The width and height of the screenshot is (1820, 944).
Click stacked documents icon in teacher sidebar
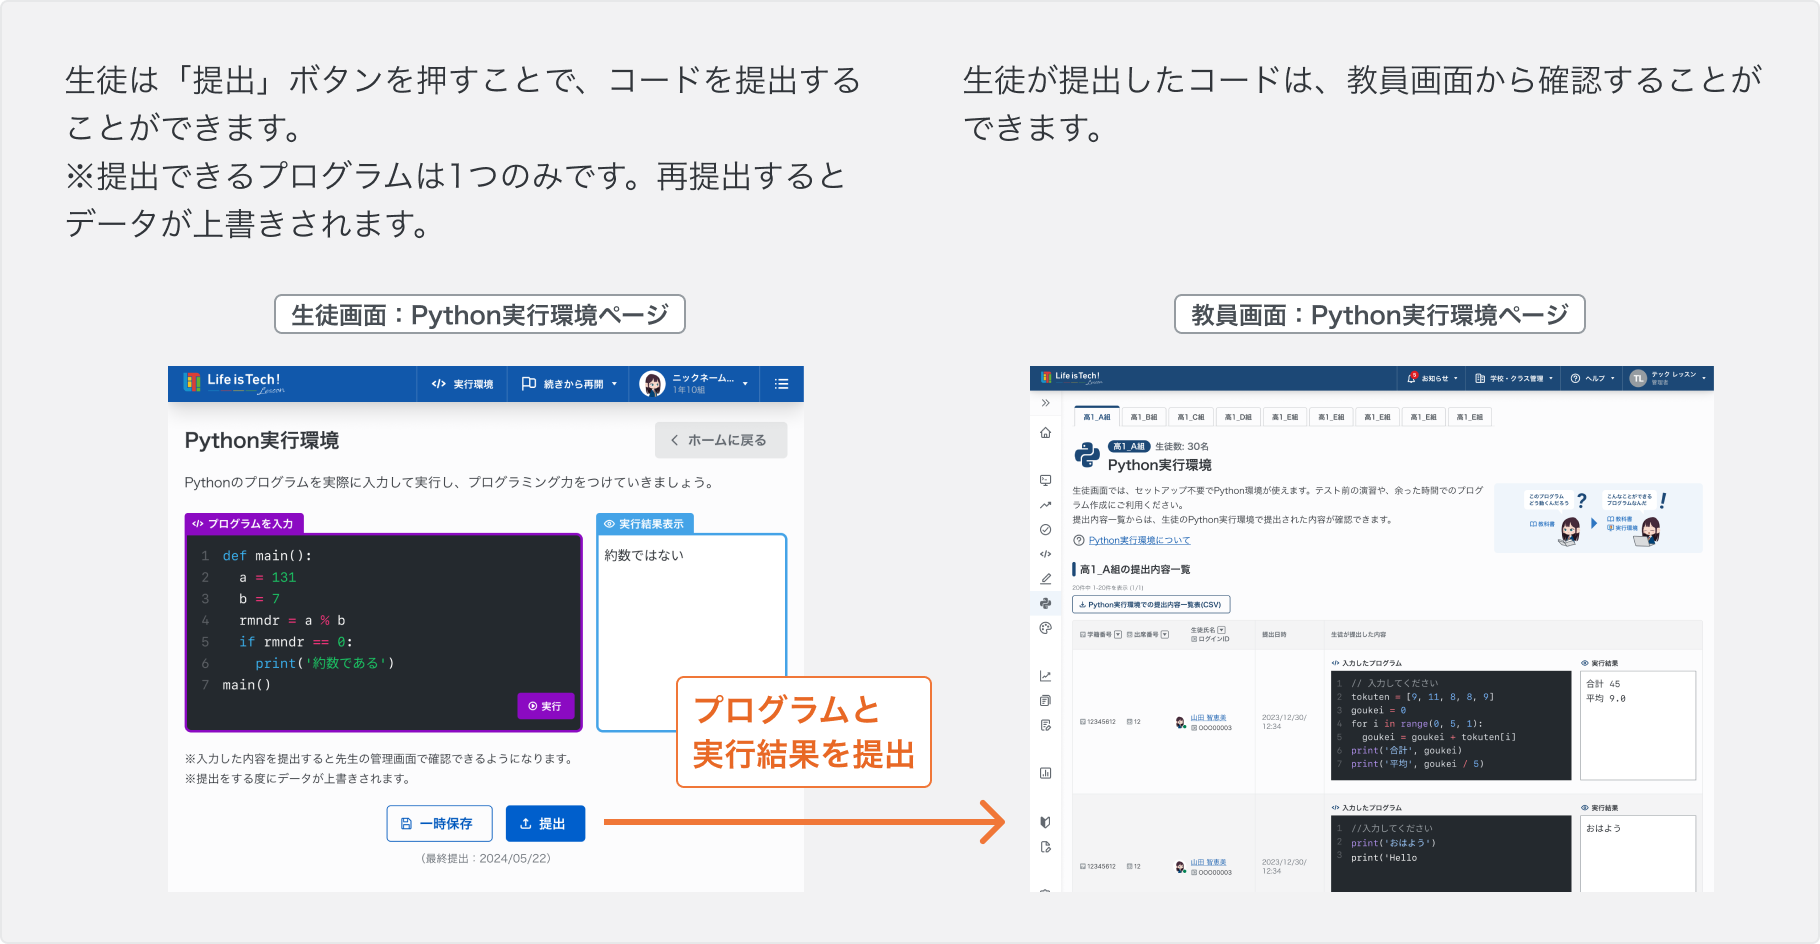[x=1045, y=701]
